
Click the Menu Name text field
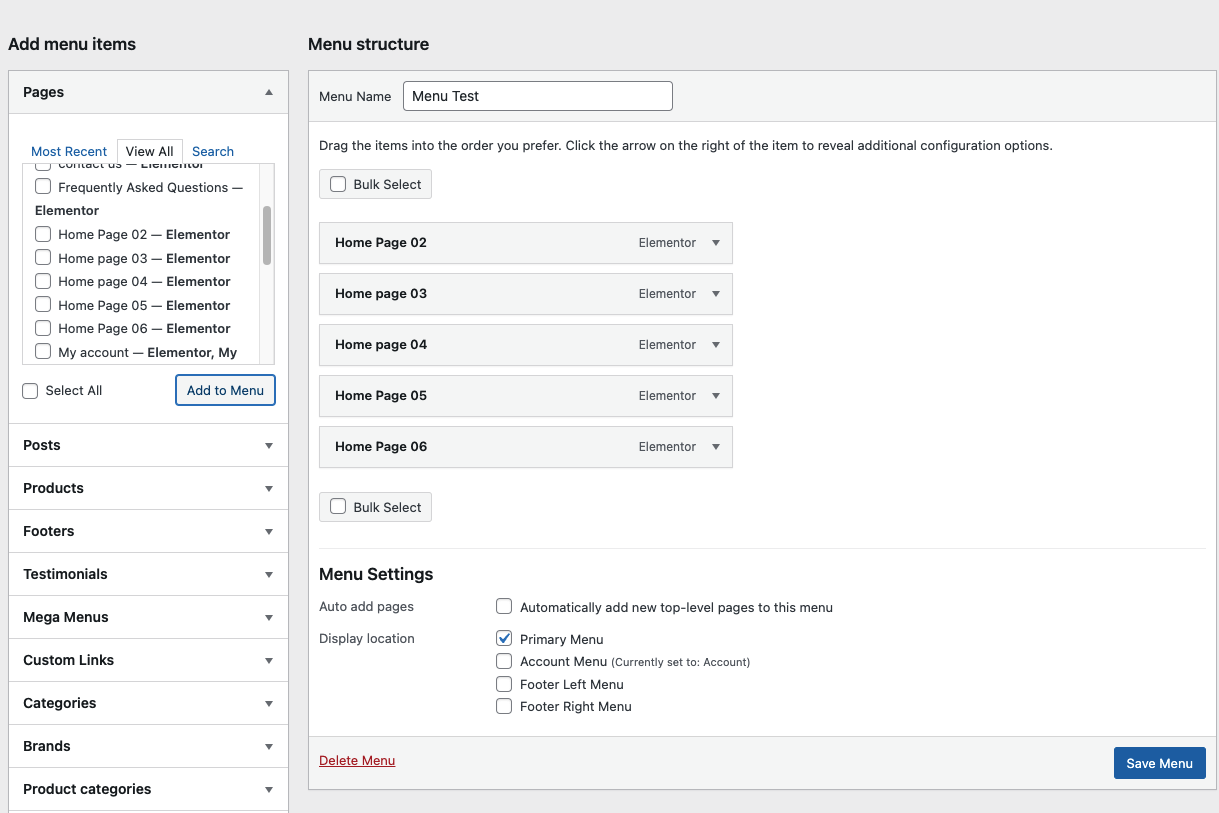click(537, 96)
